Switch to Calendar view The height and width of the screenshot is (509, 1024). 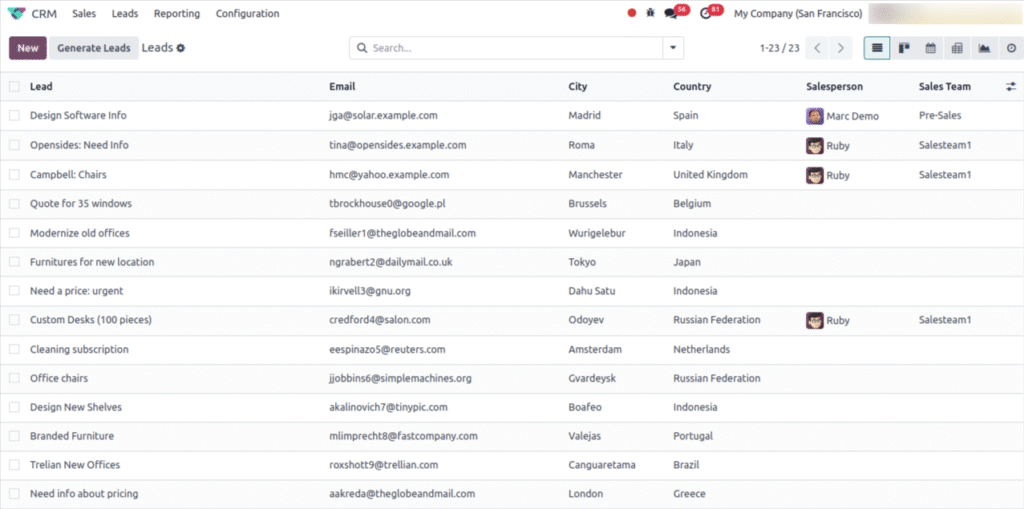(x=930, y=48)
